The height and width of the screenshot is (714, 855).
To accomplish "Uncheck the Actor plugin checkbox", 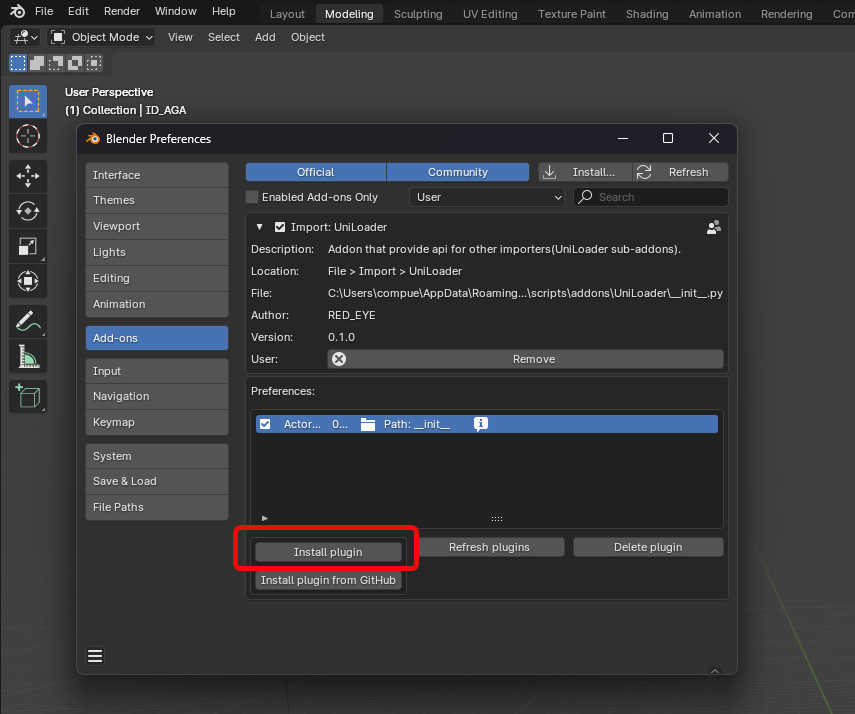I will 265,424.
